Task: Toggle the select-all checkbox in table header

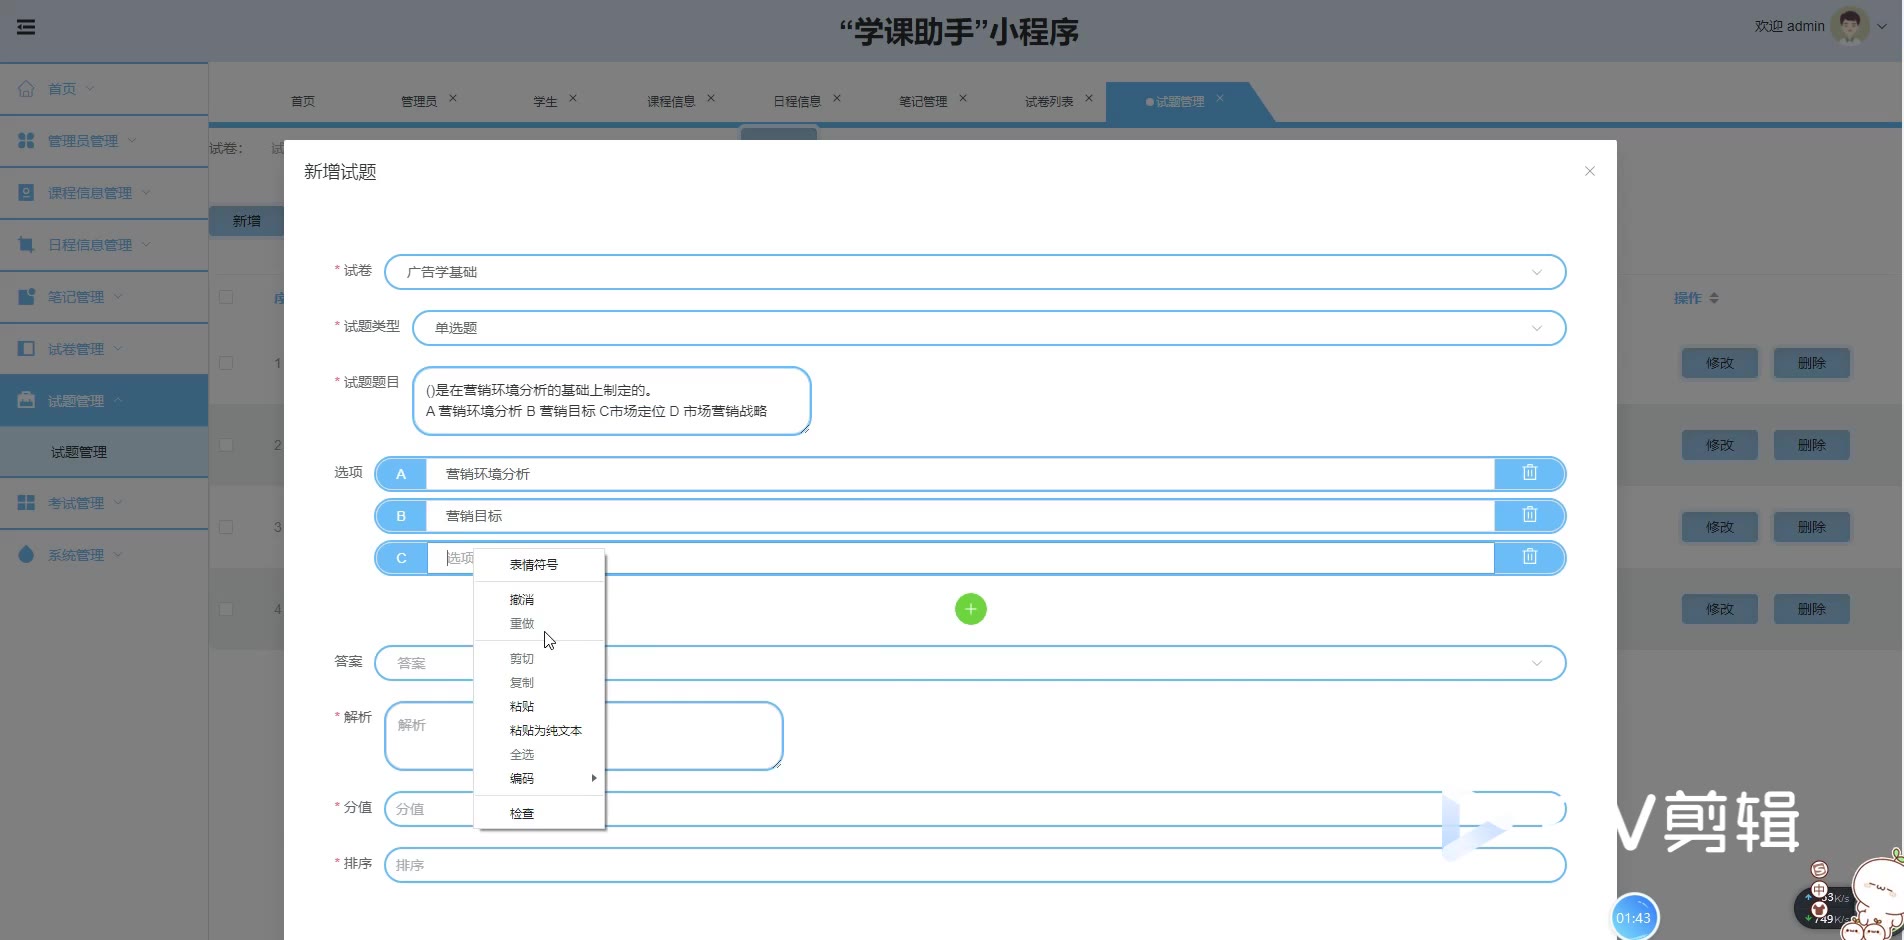Action: (x=226, y=297)
